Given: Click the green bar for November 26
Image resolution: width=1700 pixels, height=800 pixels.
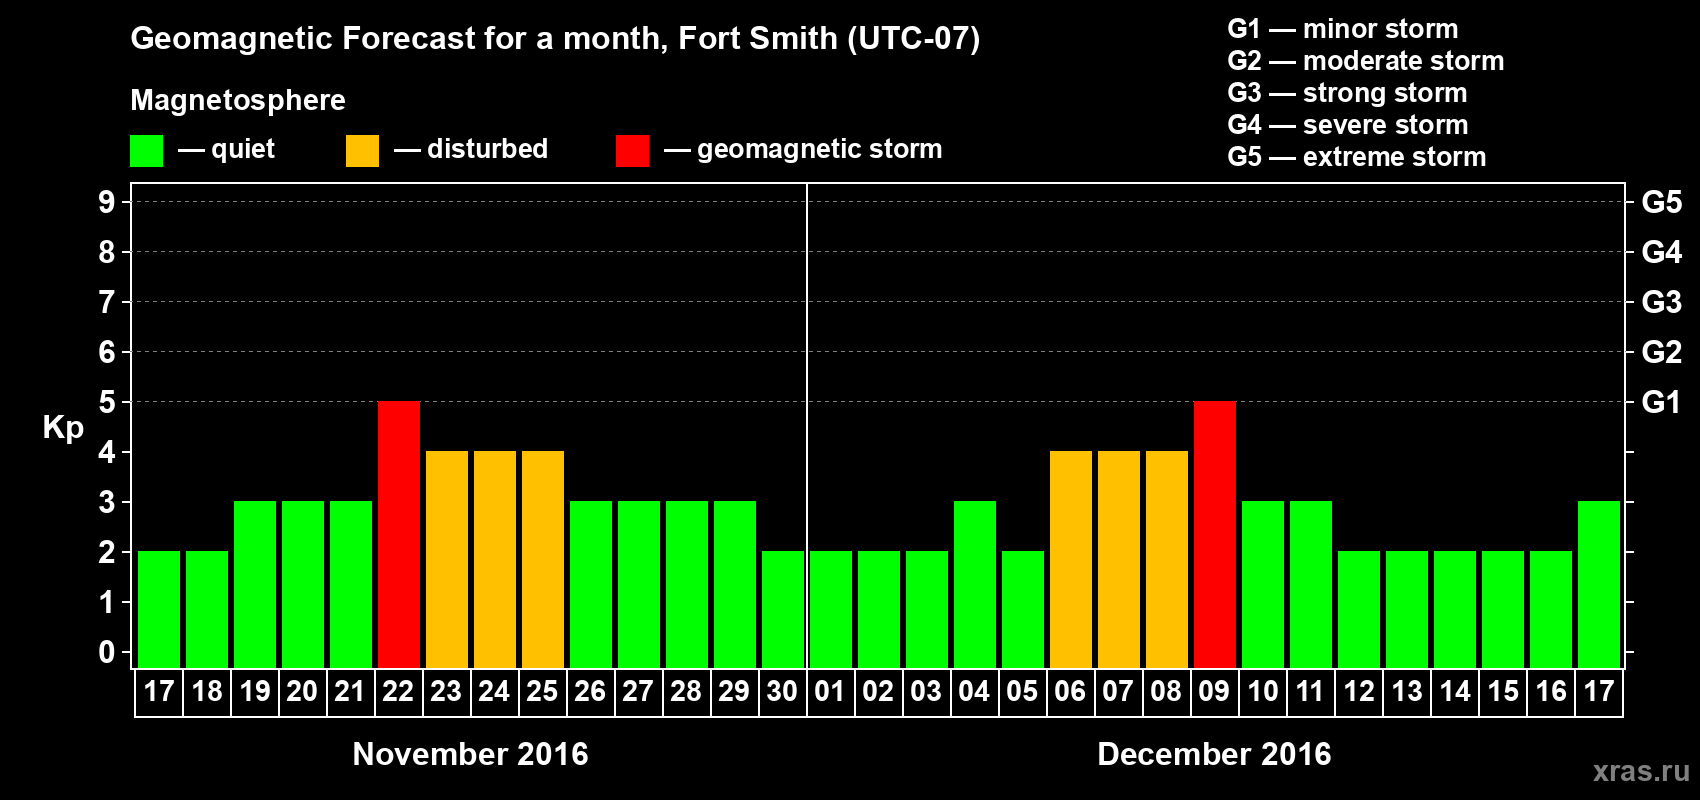Looking at the screenshot, I should (x=591, y=585).
